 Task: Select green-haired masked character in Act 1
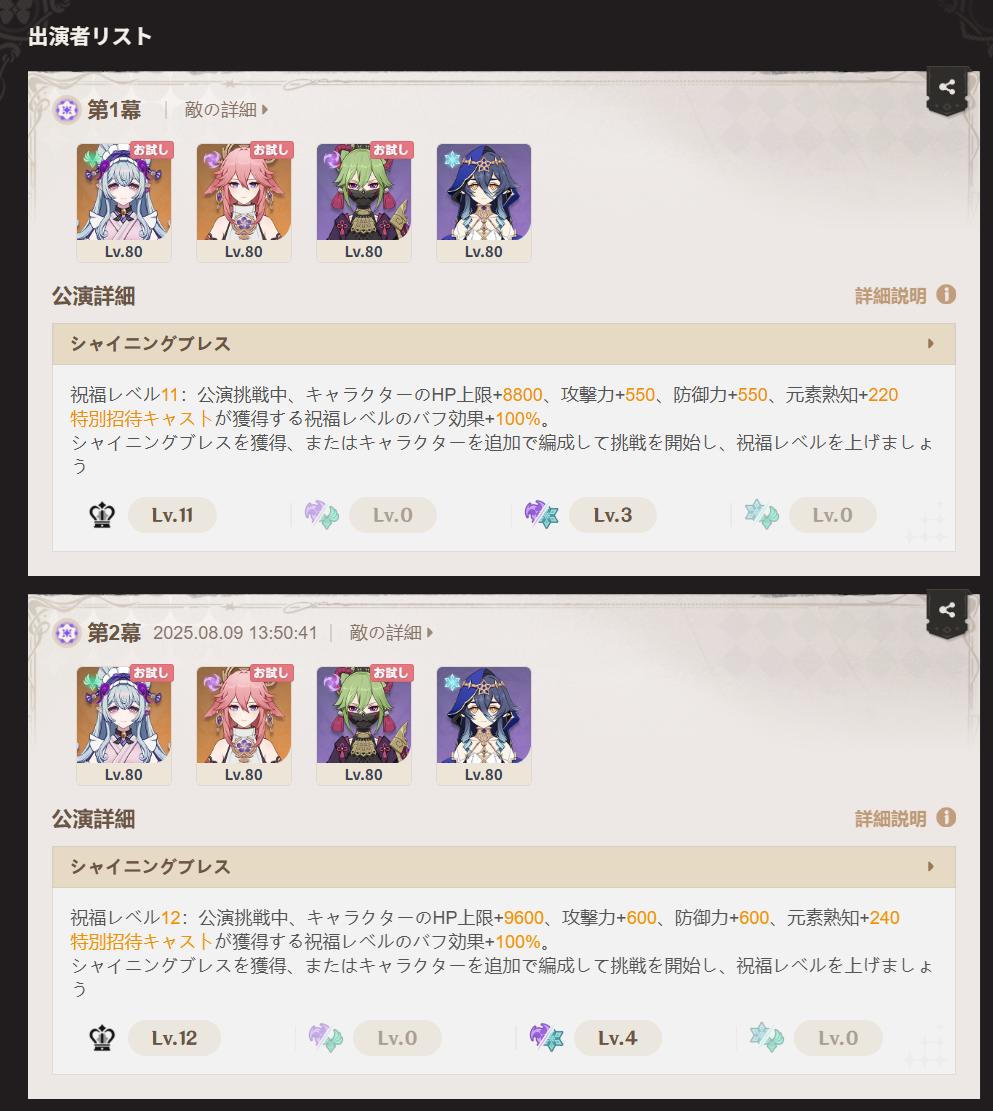coord(364,203)
